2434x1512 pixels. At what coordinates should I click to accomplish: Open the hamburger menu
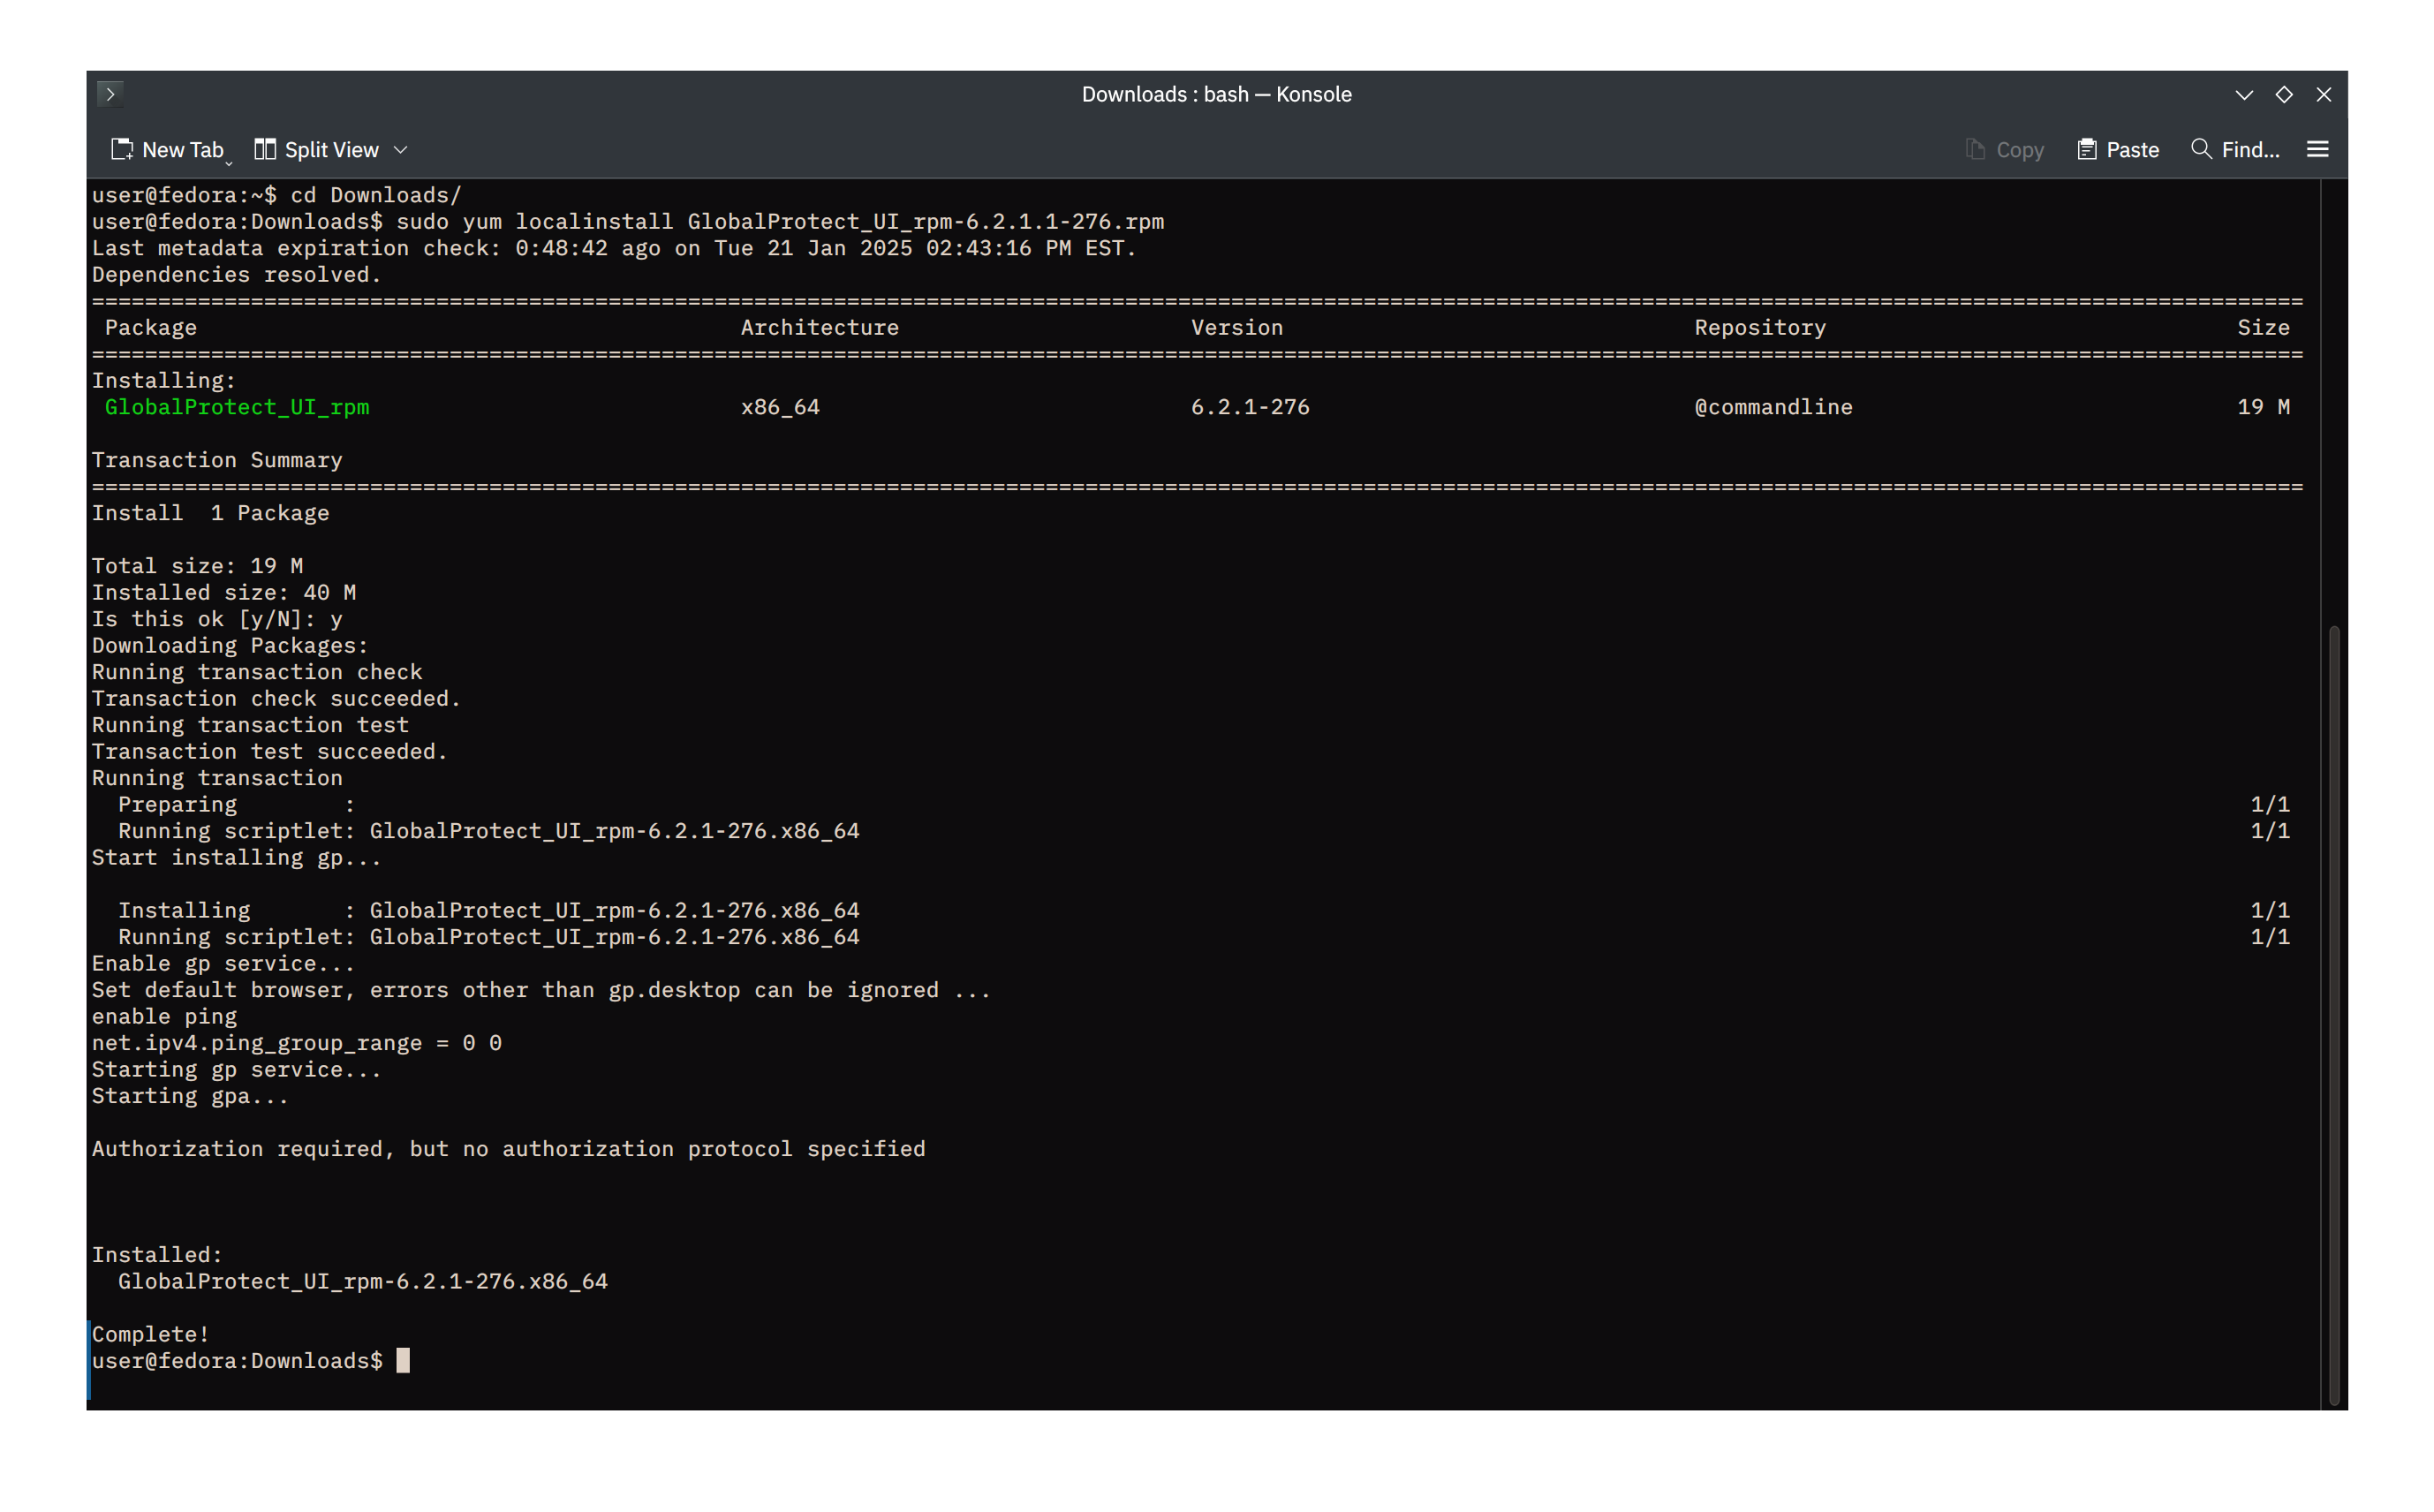click(2318, 150)
